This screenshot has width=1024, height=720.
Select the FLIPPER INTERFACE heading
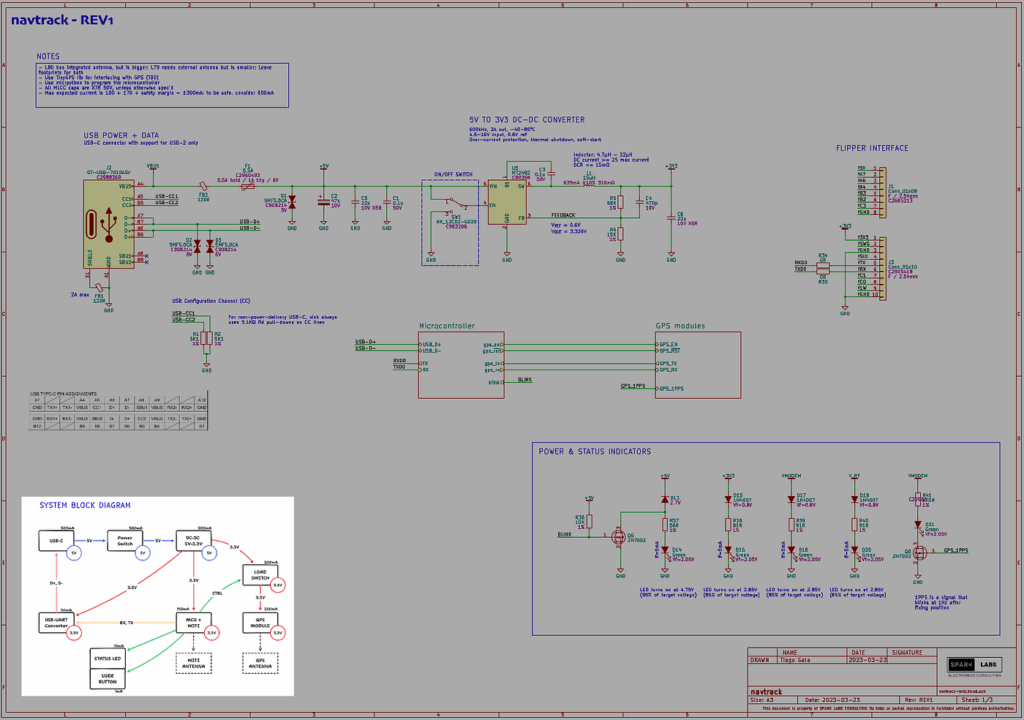(872, 148)
